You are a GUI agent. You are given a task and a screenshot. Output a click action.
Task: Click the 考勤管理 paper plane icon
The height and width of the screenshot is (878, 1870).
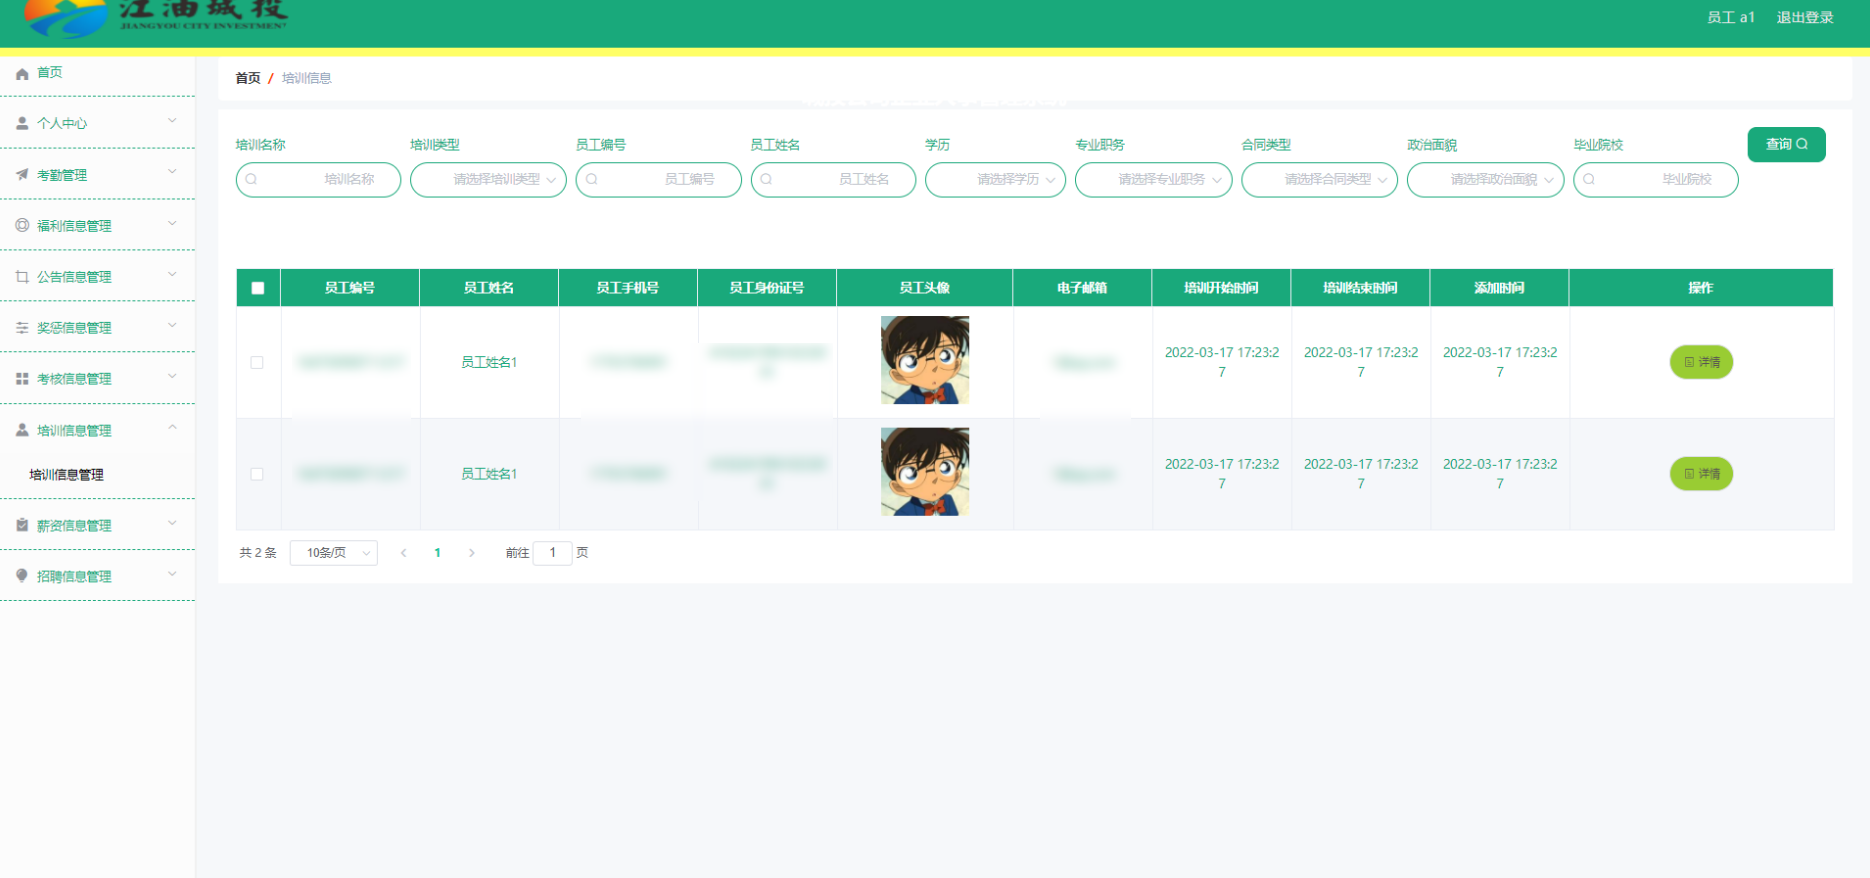click(x=22, y=174)
